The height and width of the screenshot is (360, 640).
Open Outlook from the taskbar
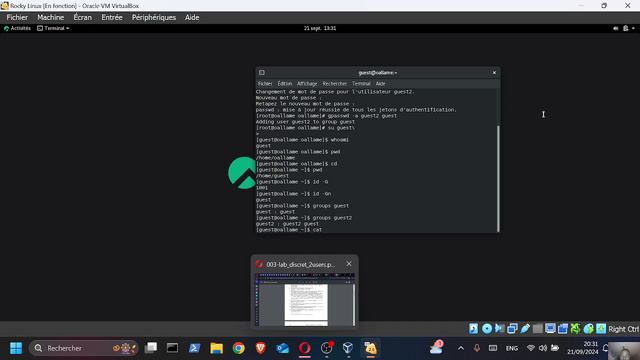282,348
